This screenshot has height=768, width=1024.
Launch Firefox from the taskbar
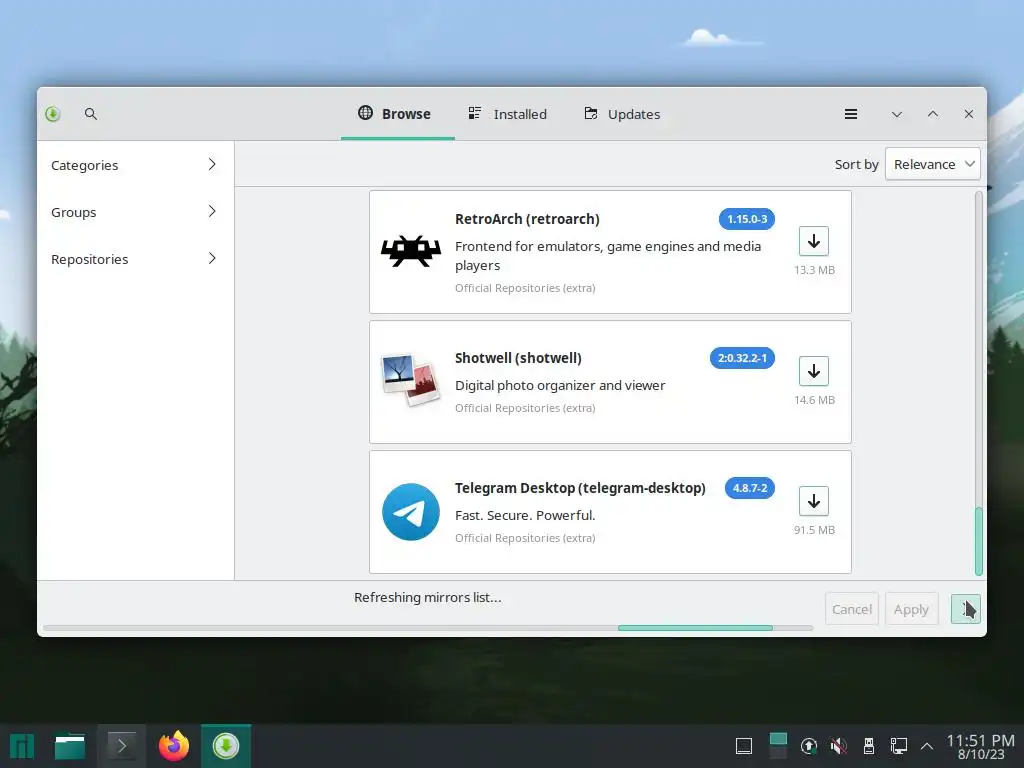174,746
